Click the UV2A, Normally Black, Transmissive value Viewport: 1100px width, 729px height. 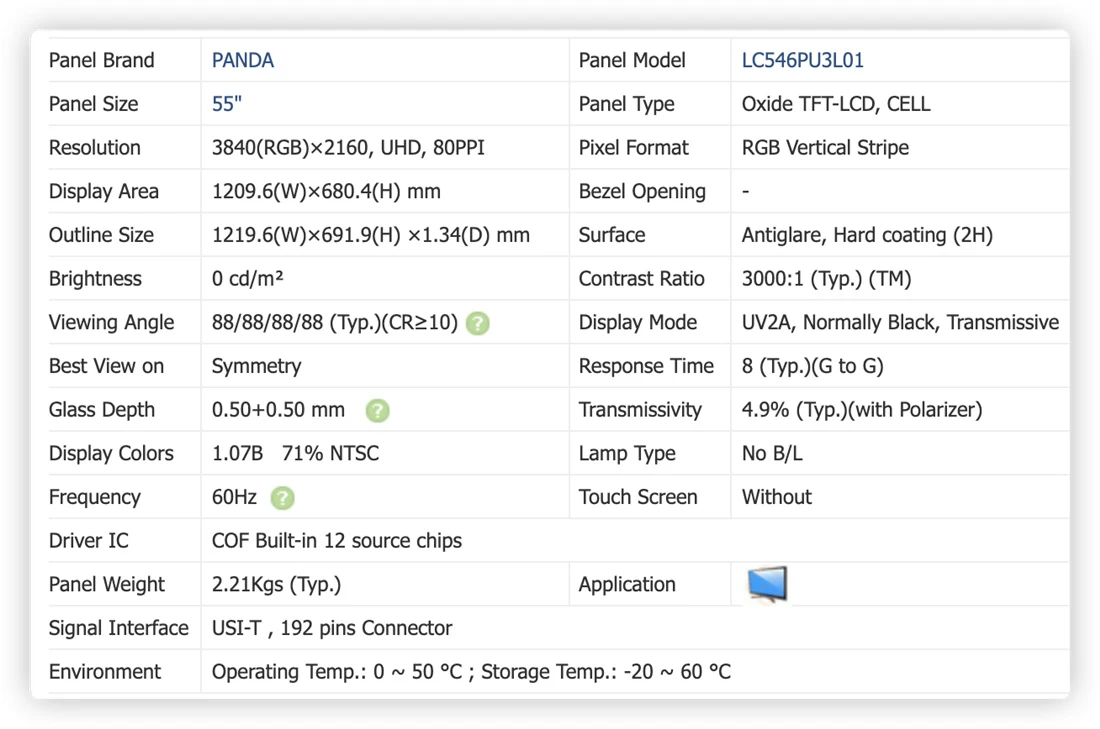[x=900, y=322]
